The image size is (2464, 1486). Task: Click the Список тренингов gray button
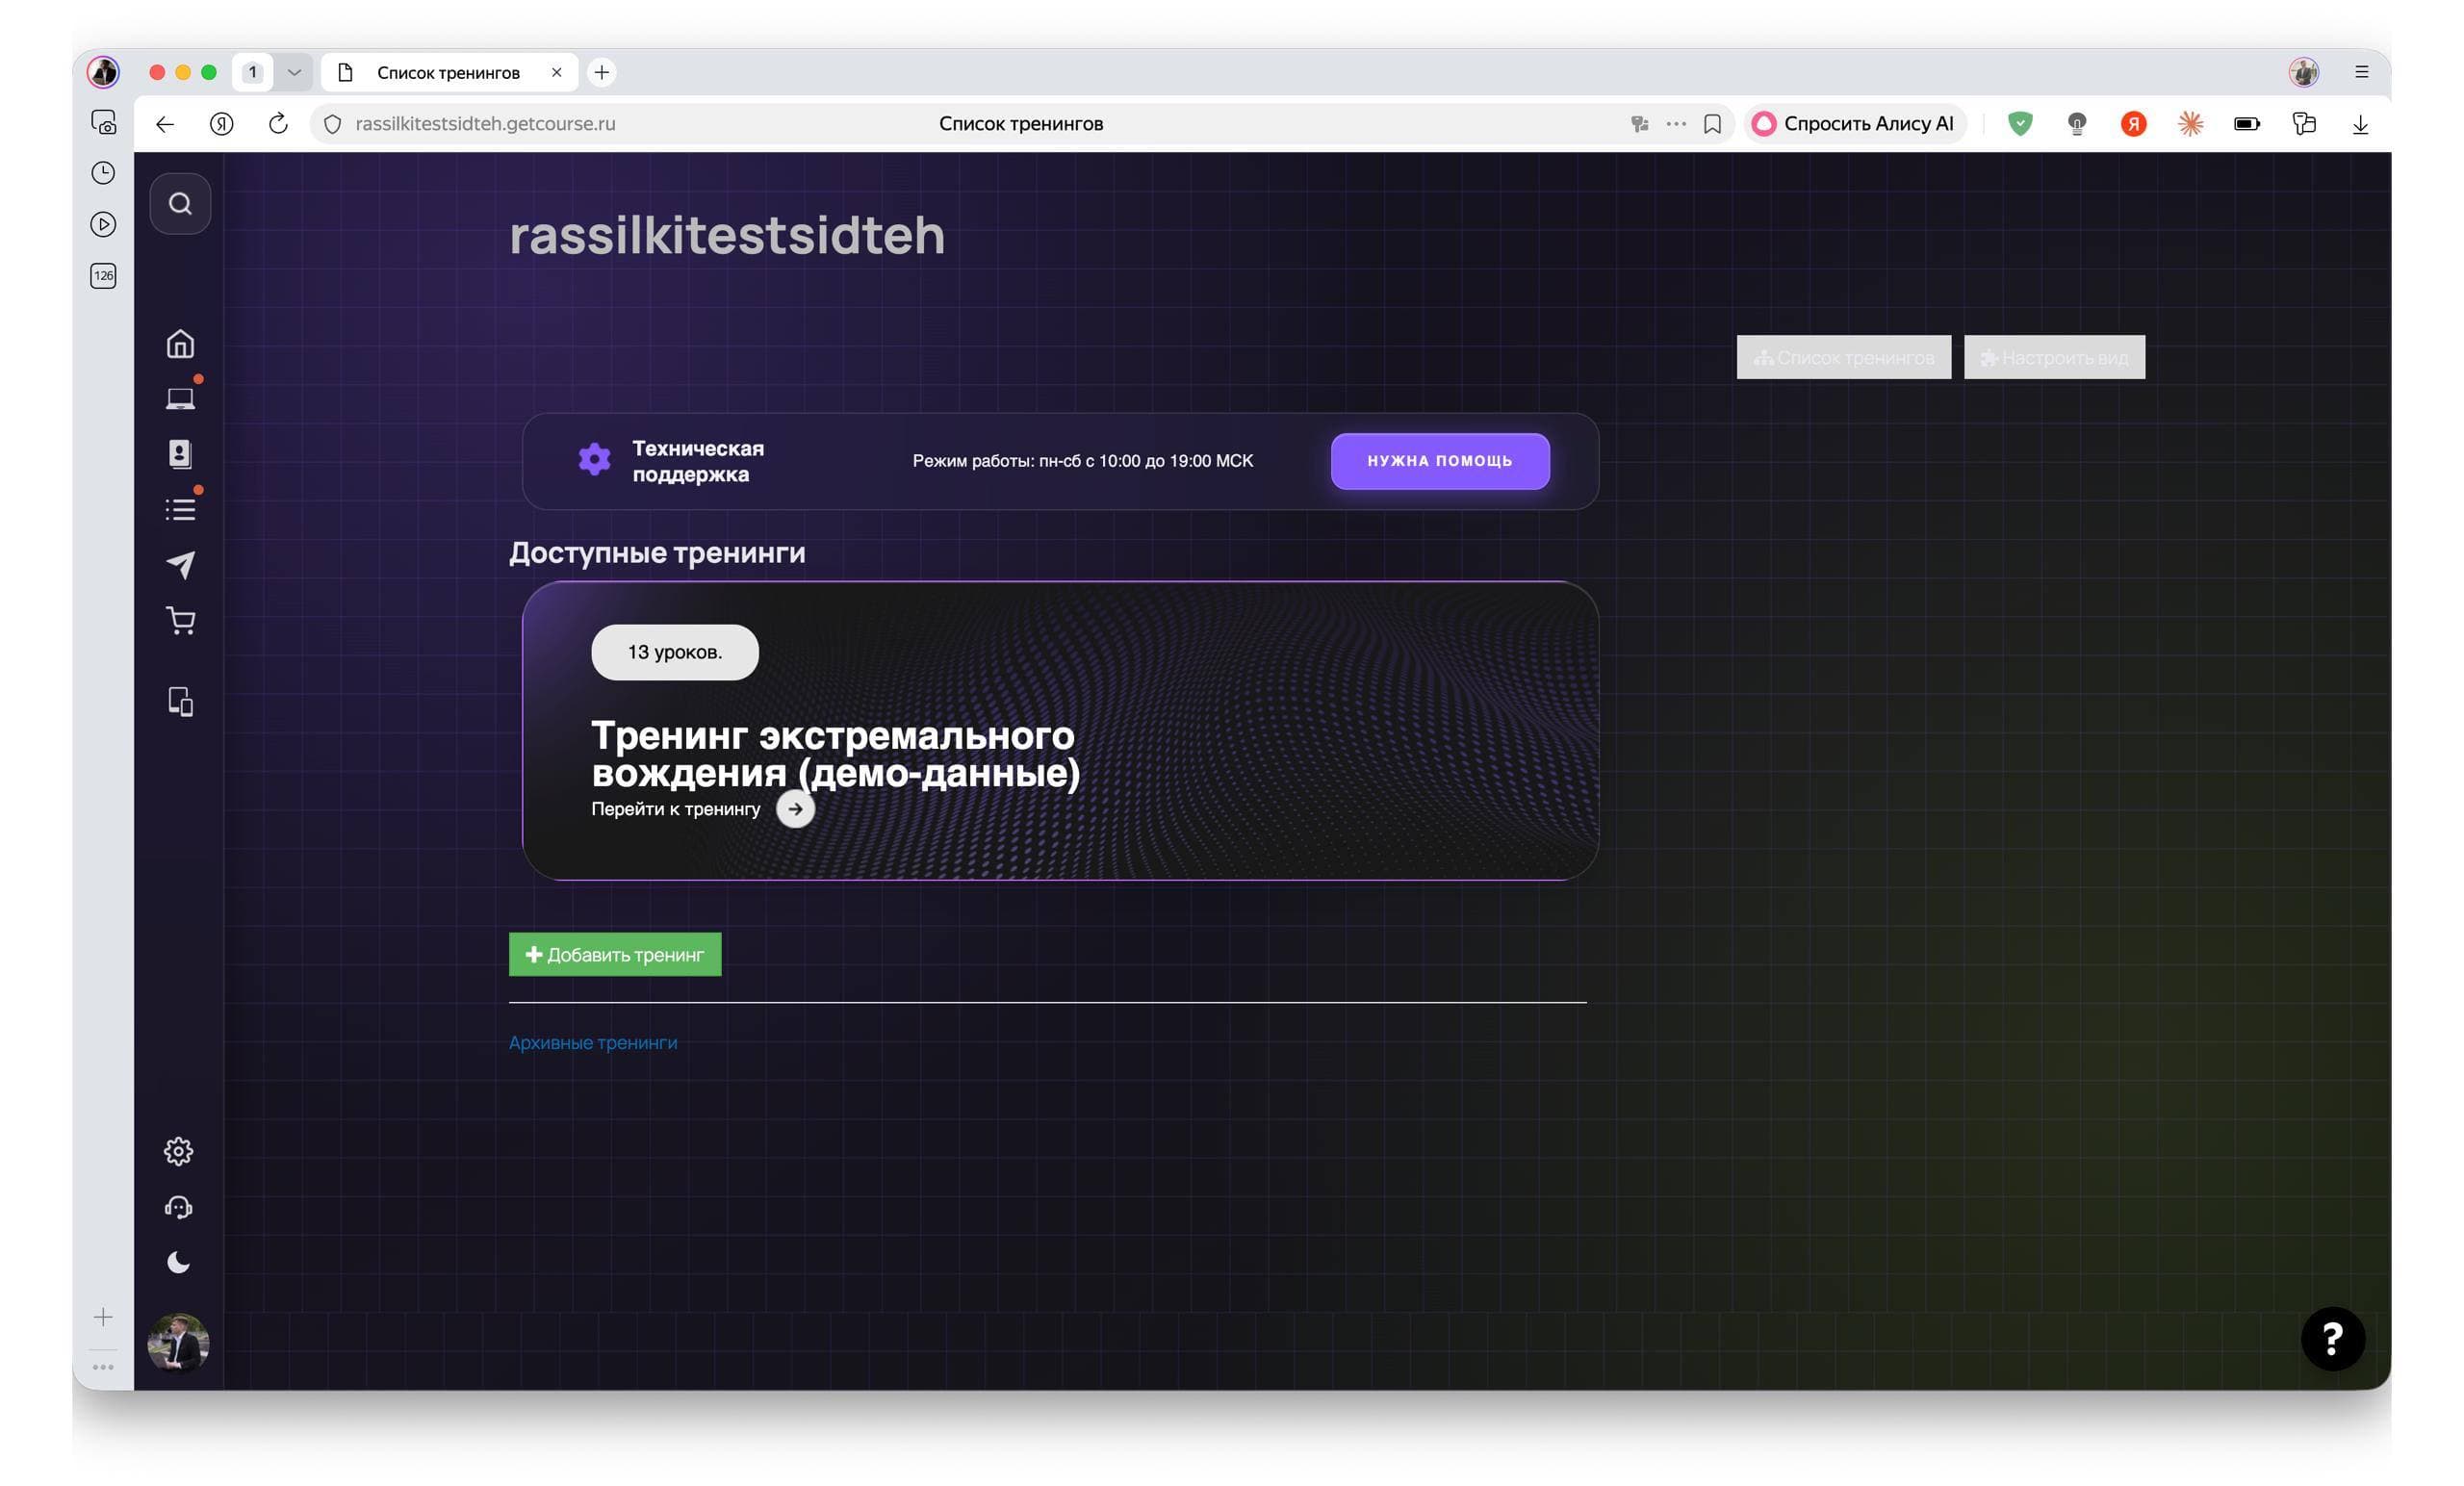coord(1844,357)
